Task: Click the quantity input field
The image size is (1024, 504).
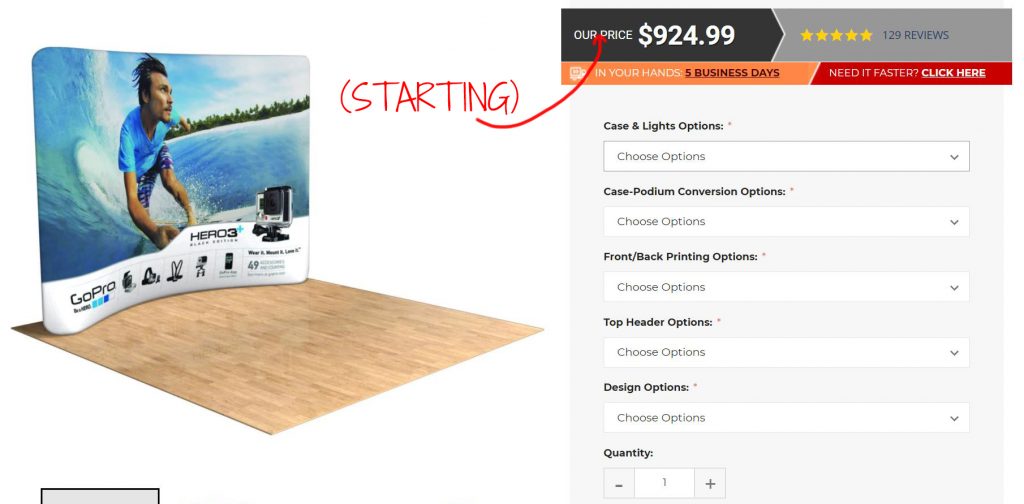Action: (664, 484)
